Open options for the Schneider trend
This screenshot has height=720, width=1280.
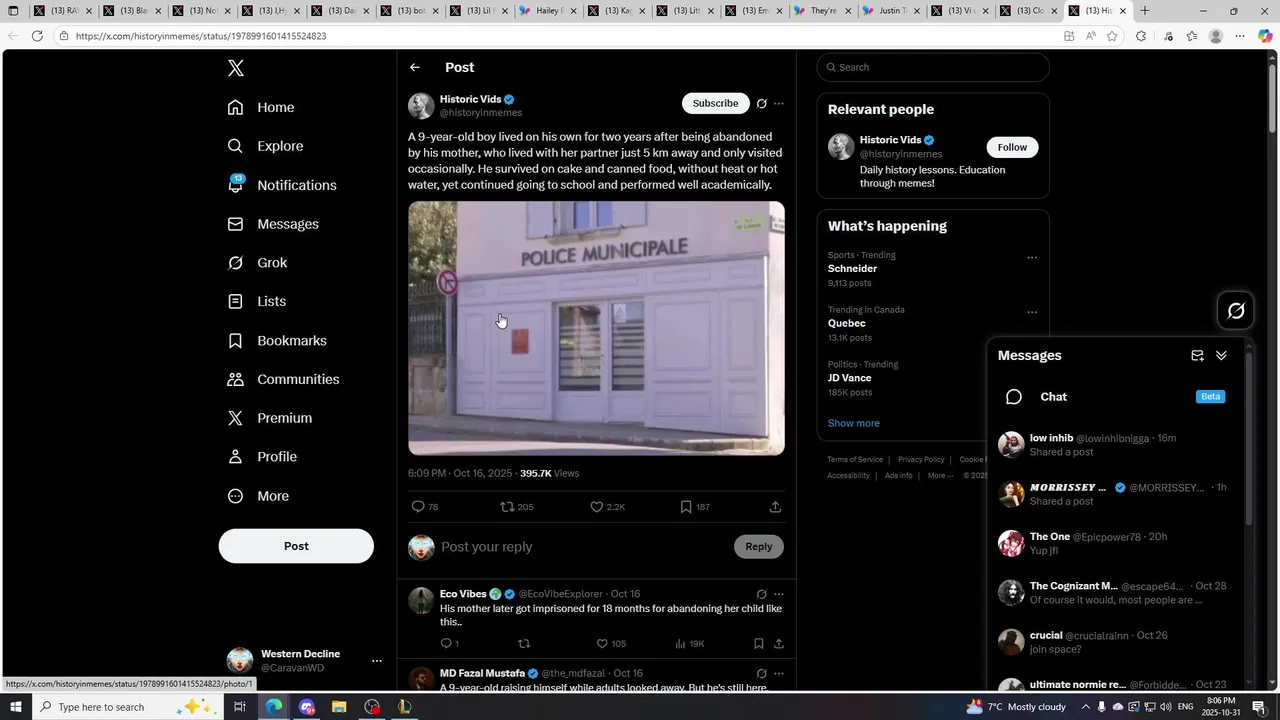point(1032,257)
